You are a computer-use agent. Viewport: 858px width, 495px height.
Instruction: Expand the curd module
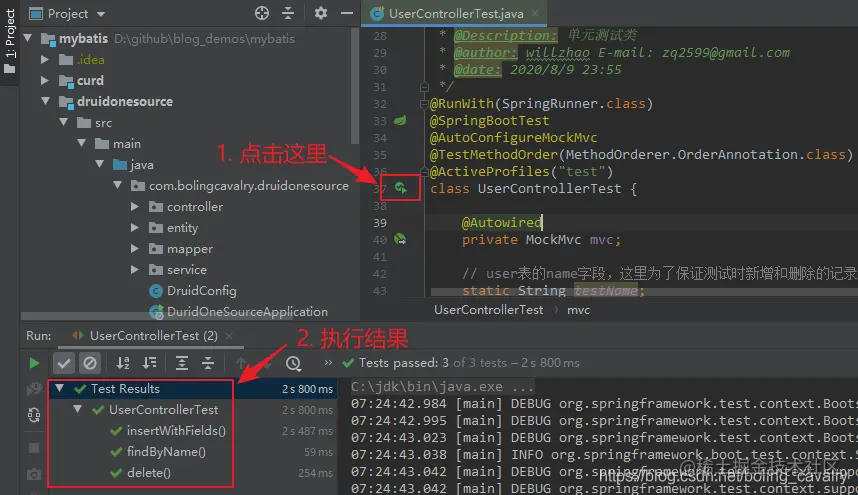(45, 80)
